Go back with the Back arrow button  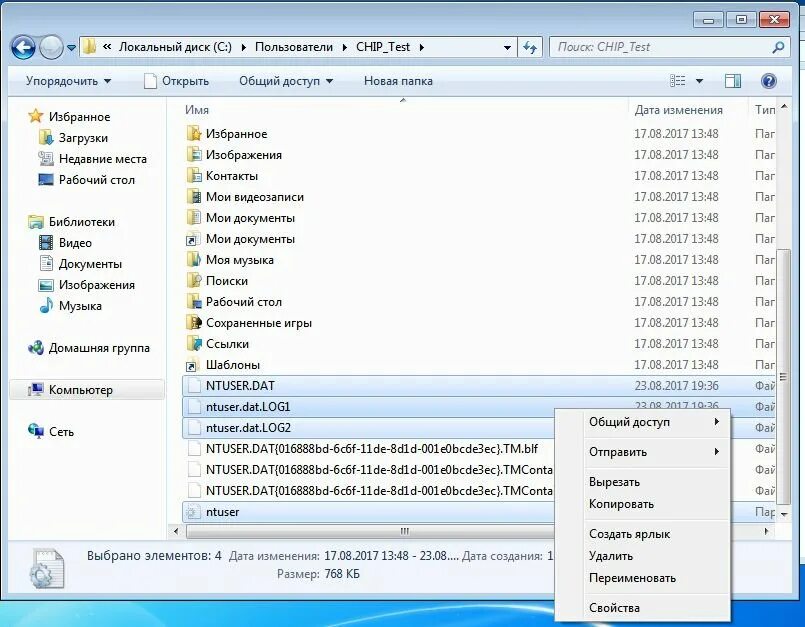(23, 48)
